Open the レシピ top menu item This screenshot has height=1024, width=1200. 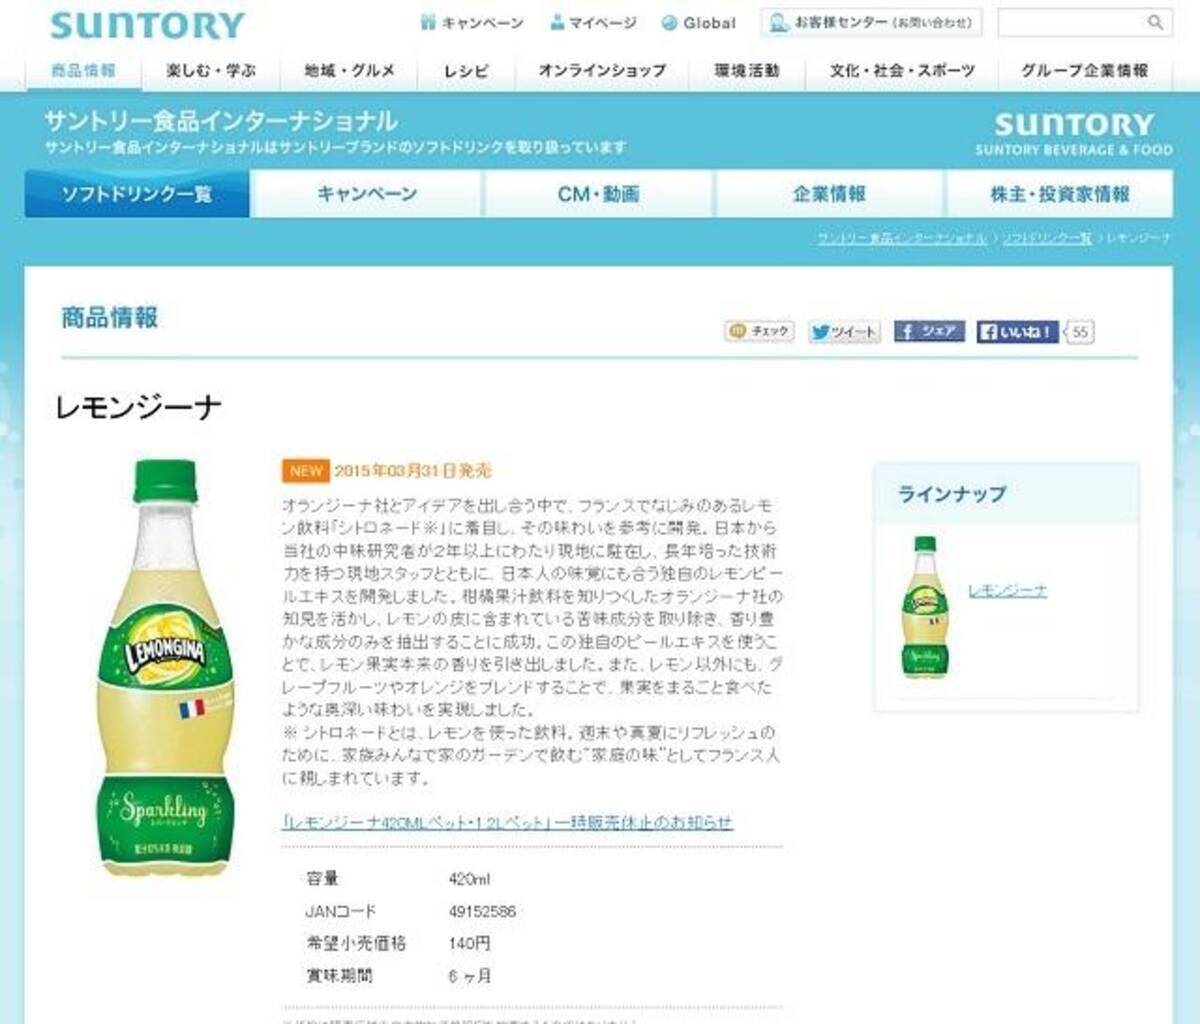[467, 71]
